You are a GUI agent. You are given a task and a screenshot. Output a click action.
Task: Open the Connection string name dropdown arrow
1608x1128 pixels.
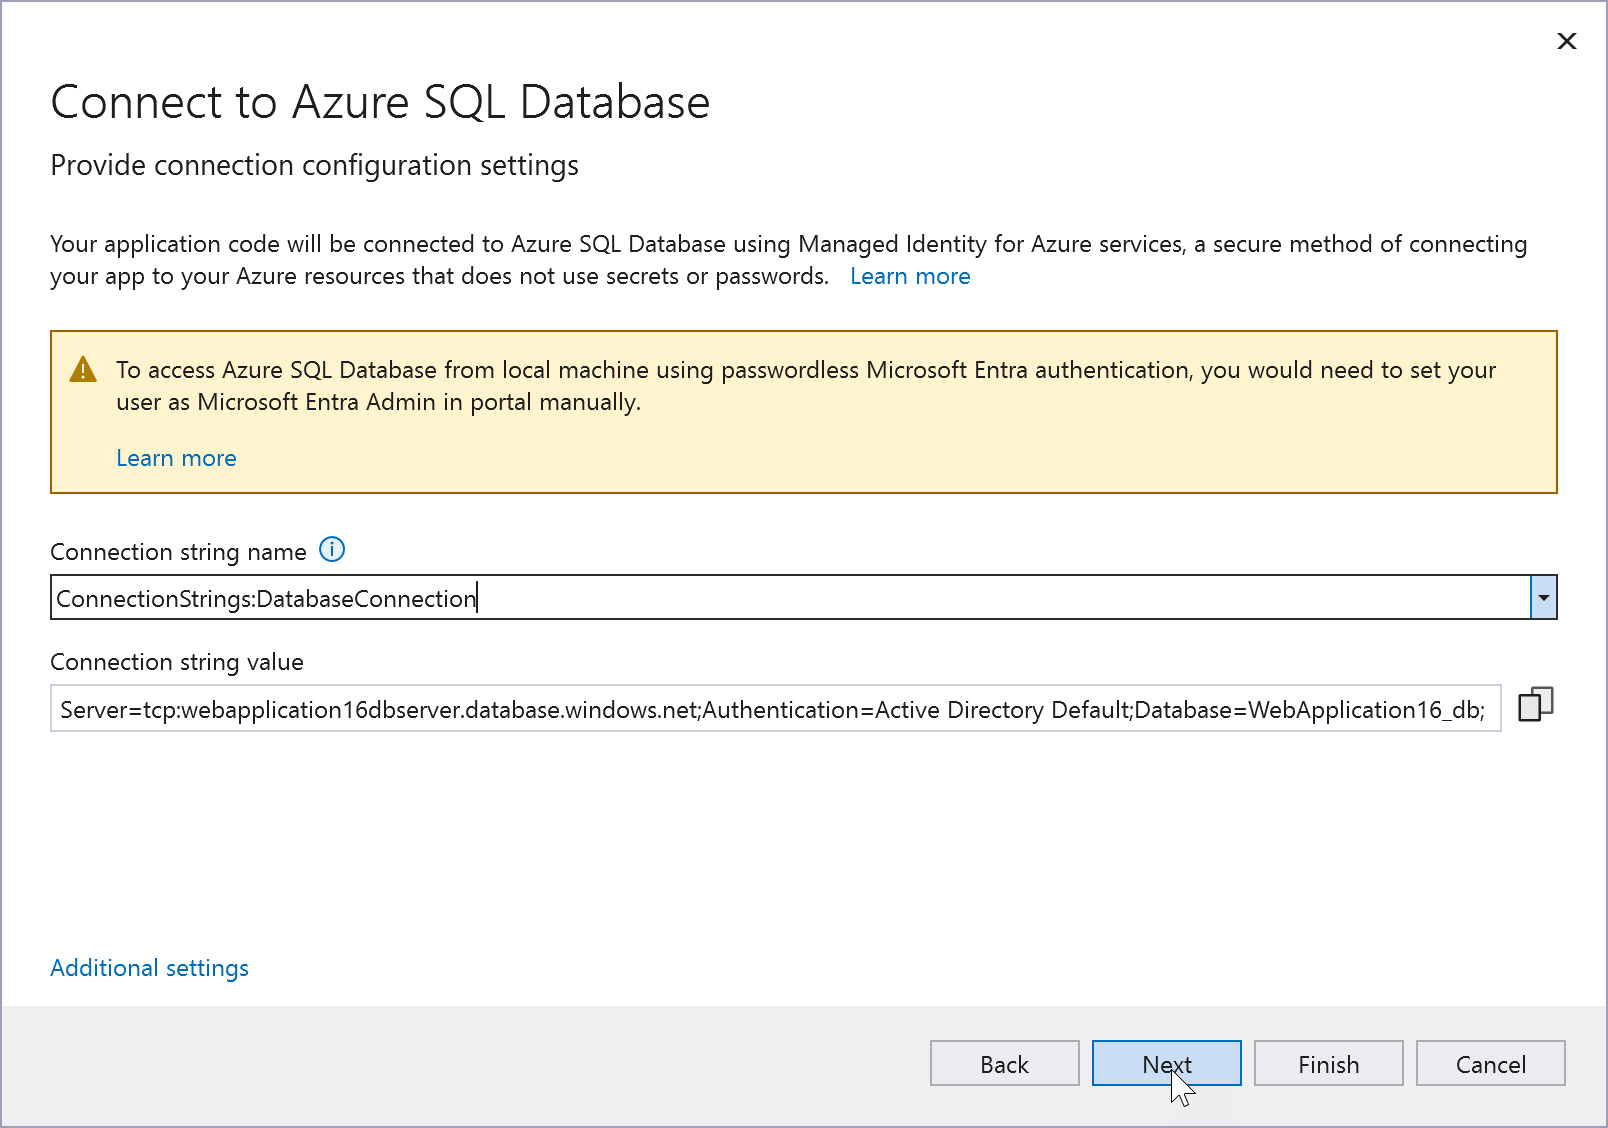1544,598
